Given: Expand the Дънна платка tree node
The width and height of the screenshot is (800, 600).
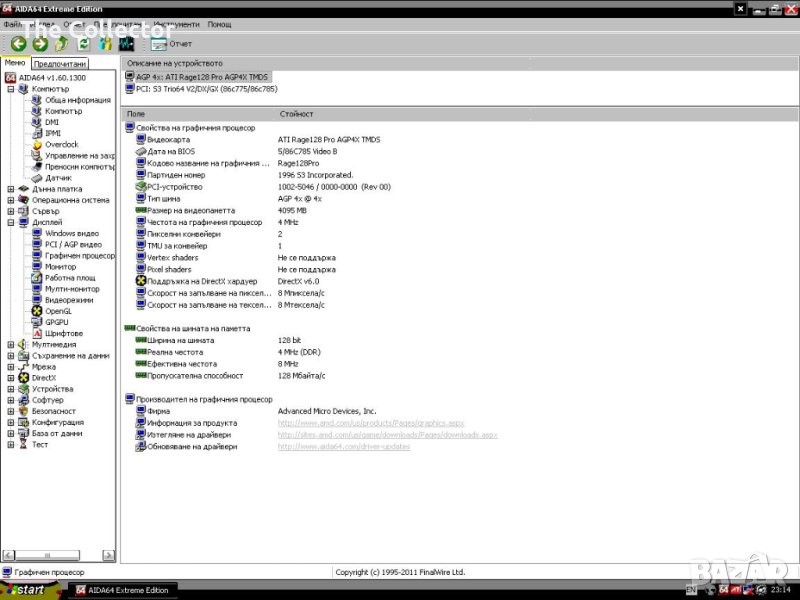Looking at the screenshot, I should click(11, 189).
